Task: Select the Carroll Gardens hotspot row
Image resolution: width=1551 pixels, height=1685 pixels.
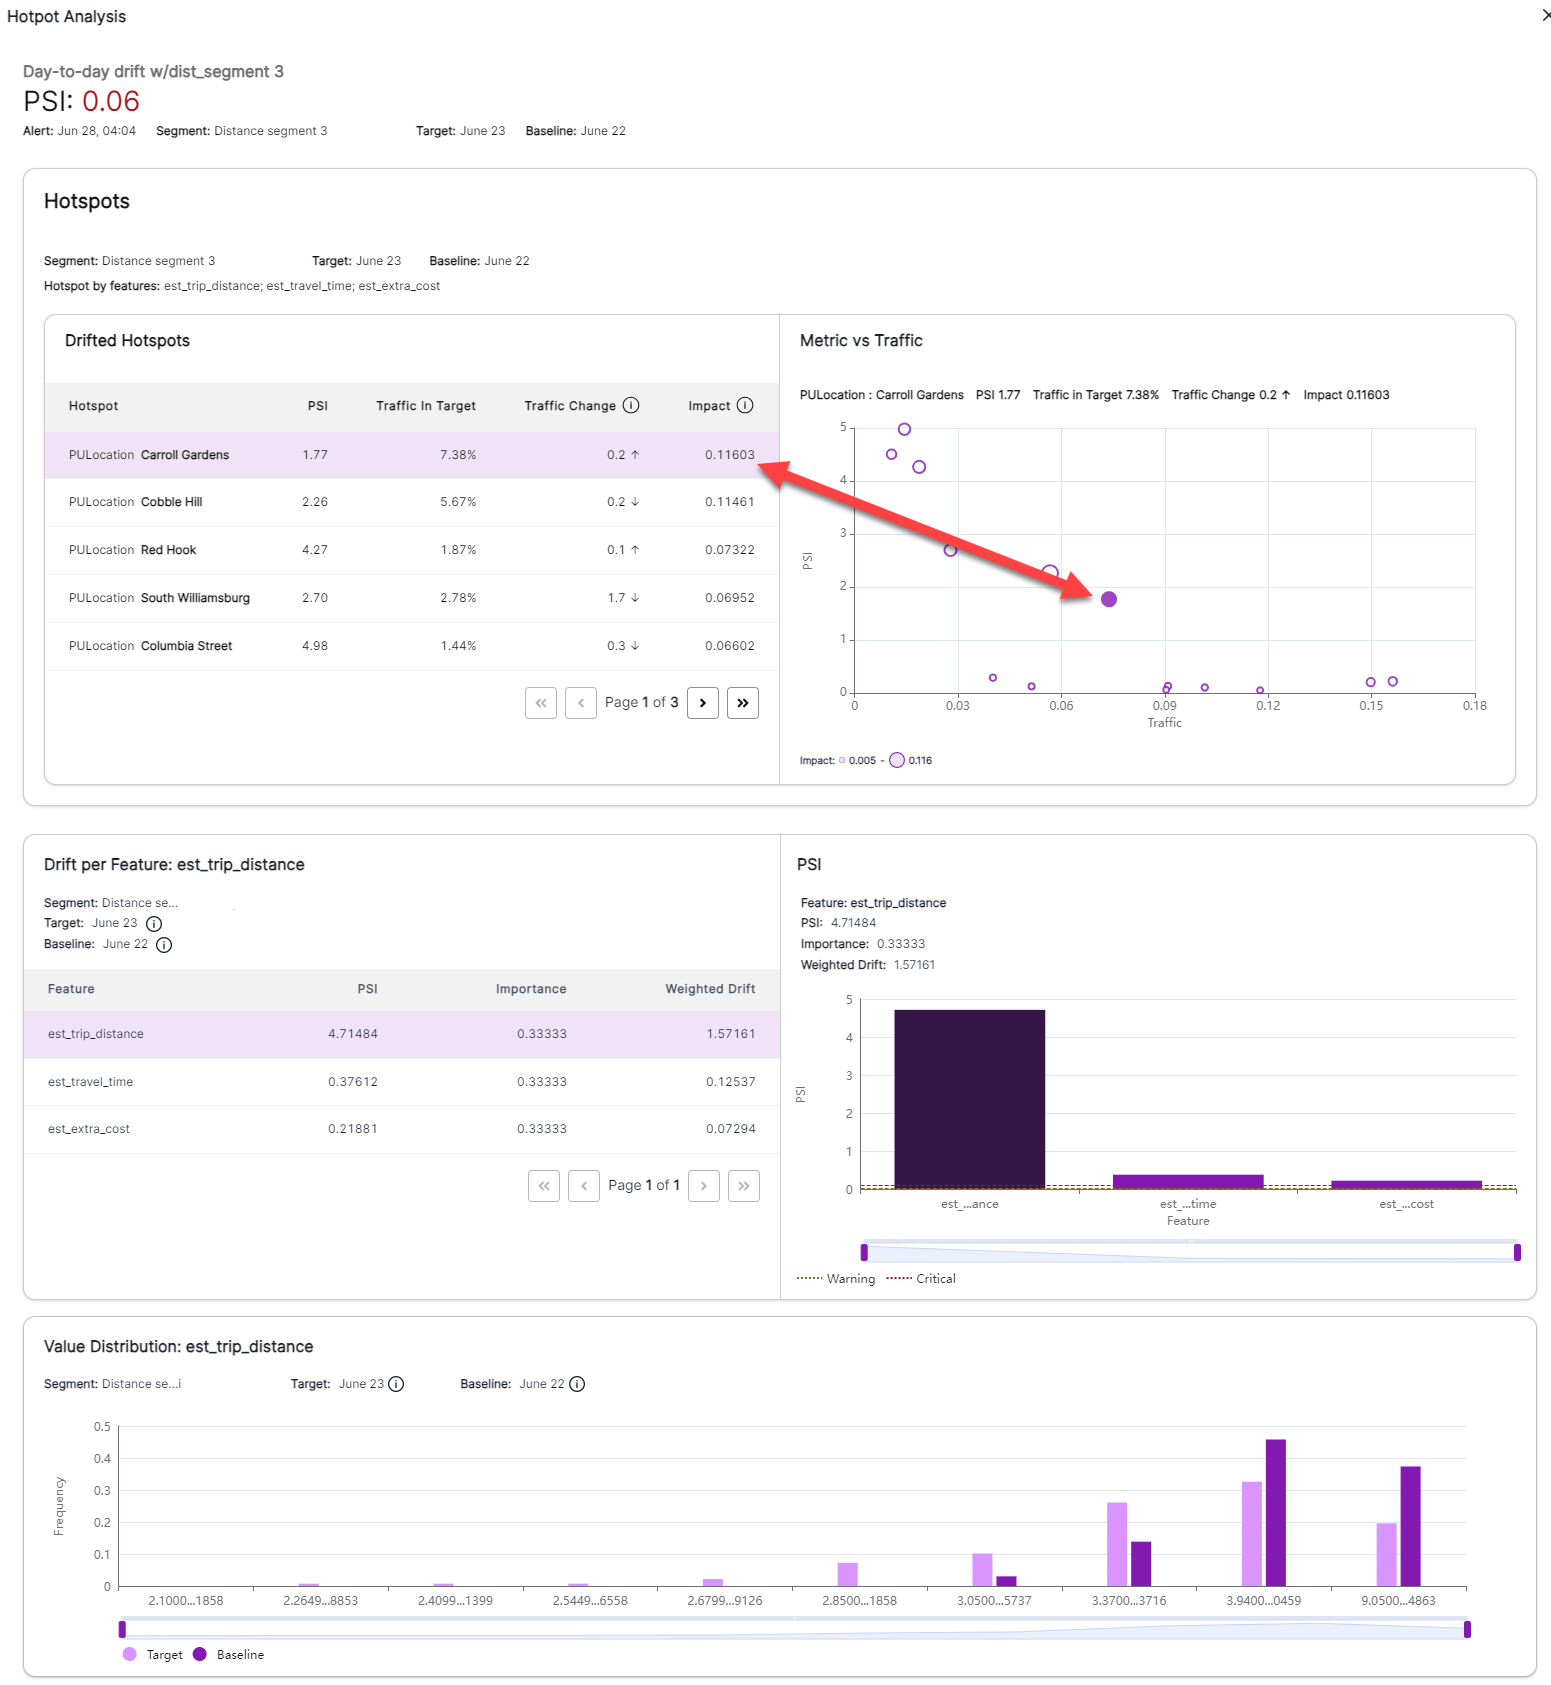Action: coord(412,455)
